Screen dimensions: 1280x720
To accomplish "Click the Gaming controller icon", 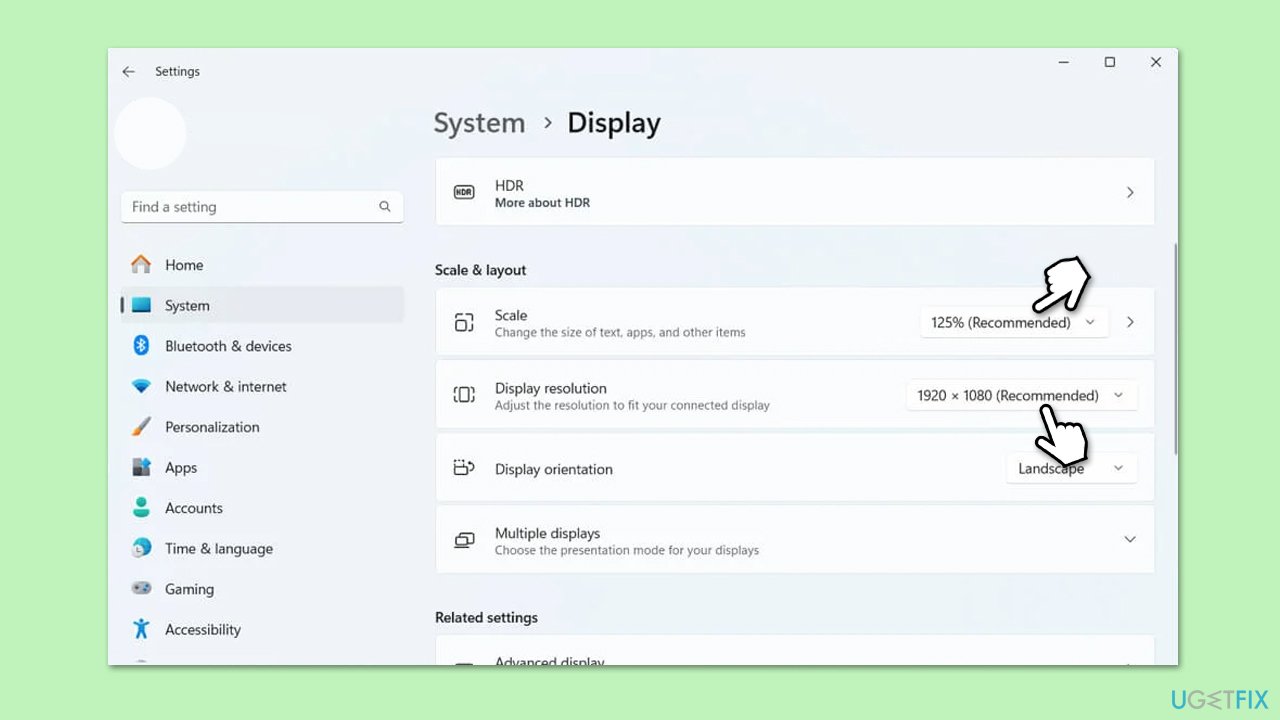I will pos(141,589).
